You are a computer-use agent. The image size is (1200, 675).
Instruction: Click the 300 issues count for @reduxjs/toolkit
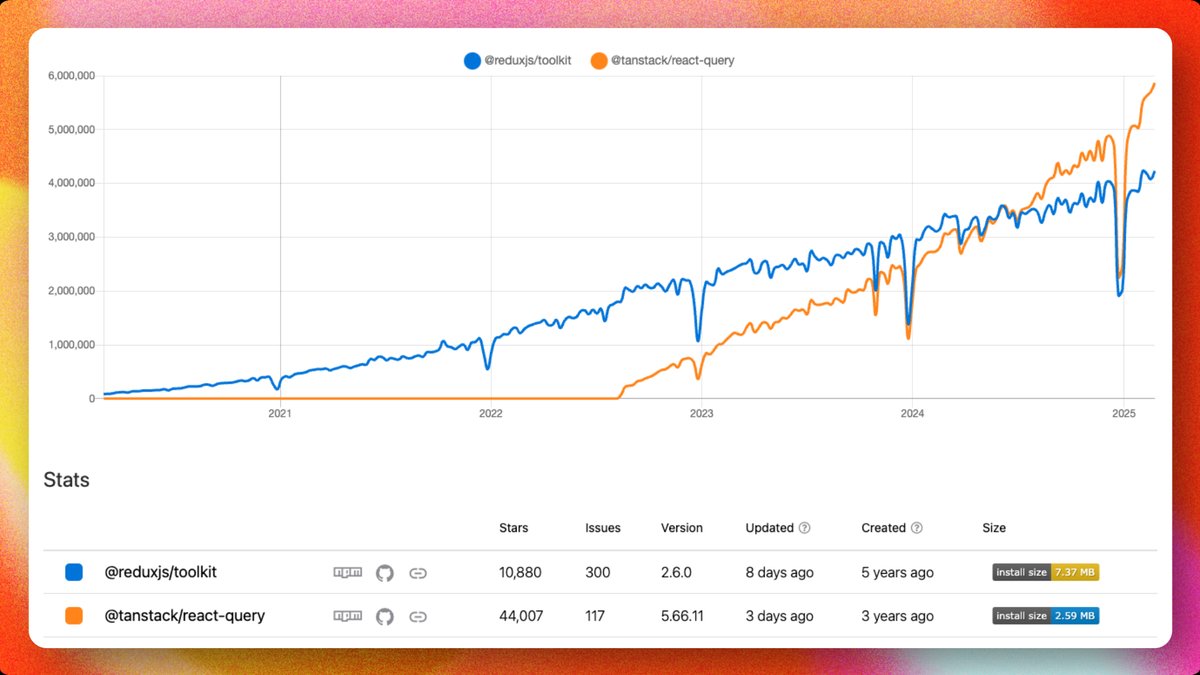tap(597, 572)
